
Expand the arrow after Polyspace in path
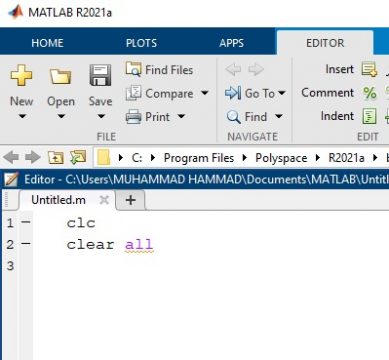(x=317, y=157)
